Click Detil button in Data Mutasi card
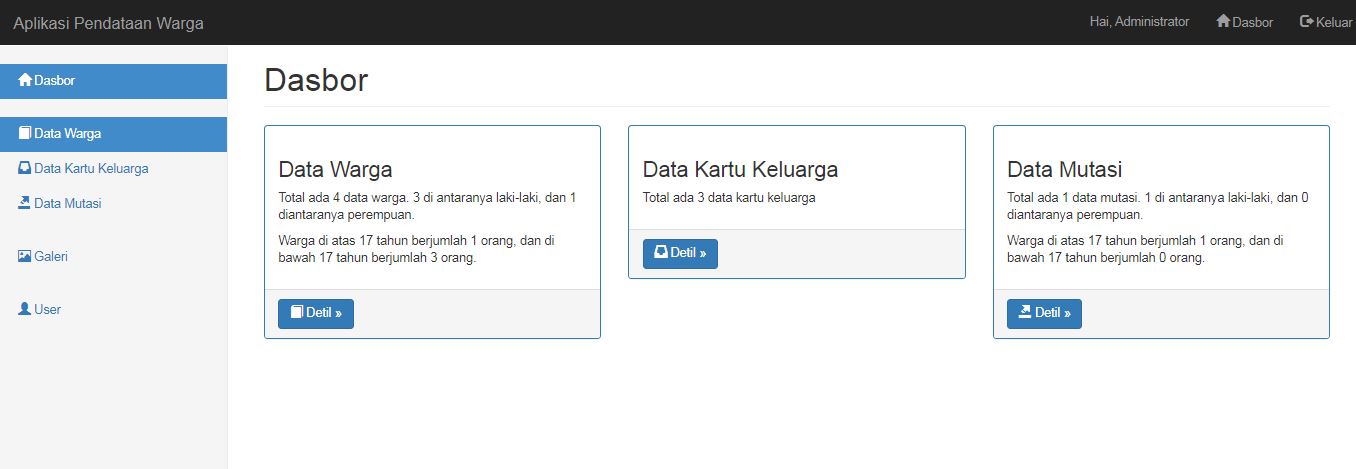The height and width of the screenshot is (469, 1356). [x=1044, y=313]
